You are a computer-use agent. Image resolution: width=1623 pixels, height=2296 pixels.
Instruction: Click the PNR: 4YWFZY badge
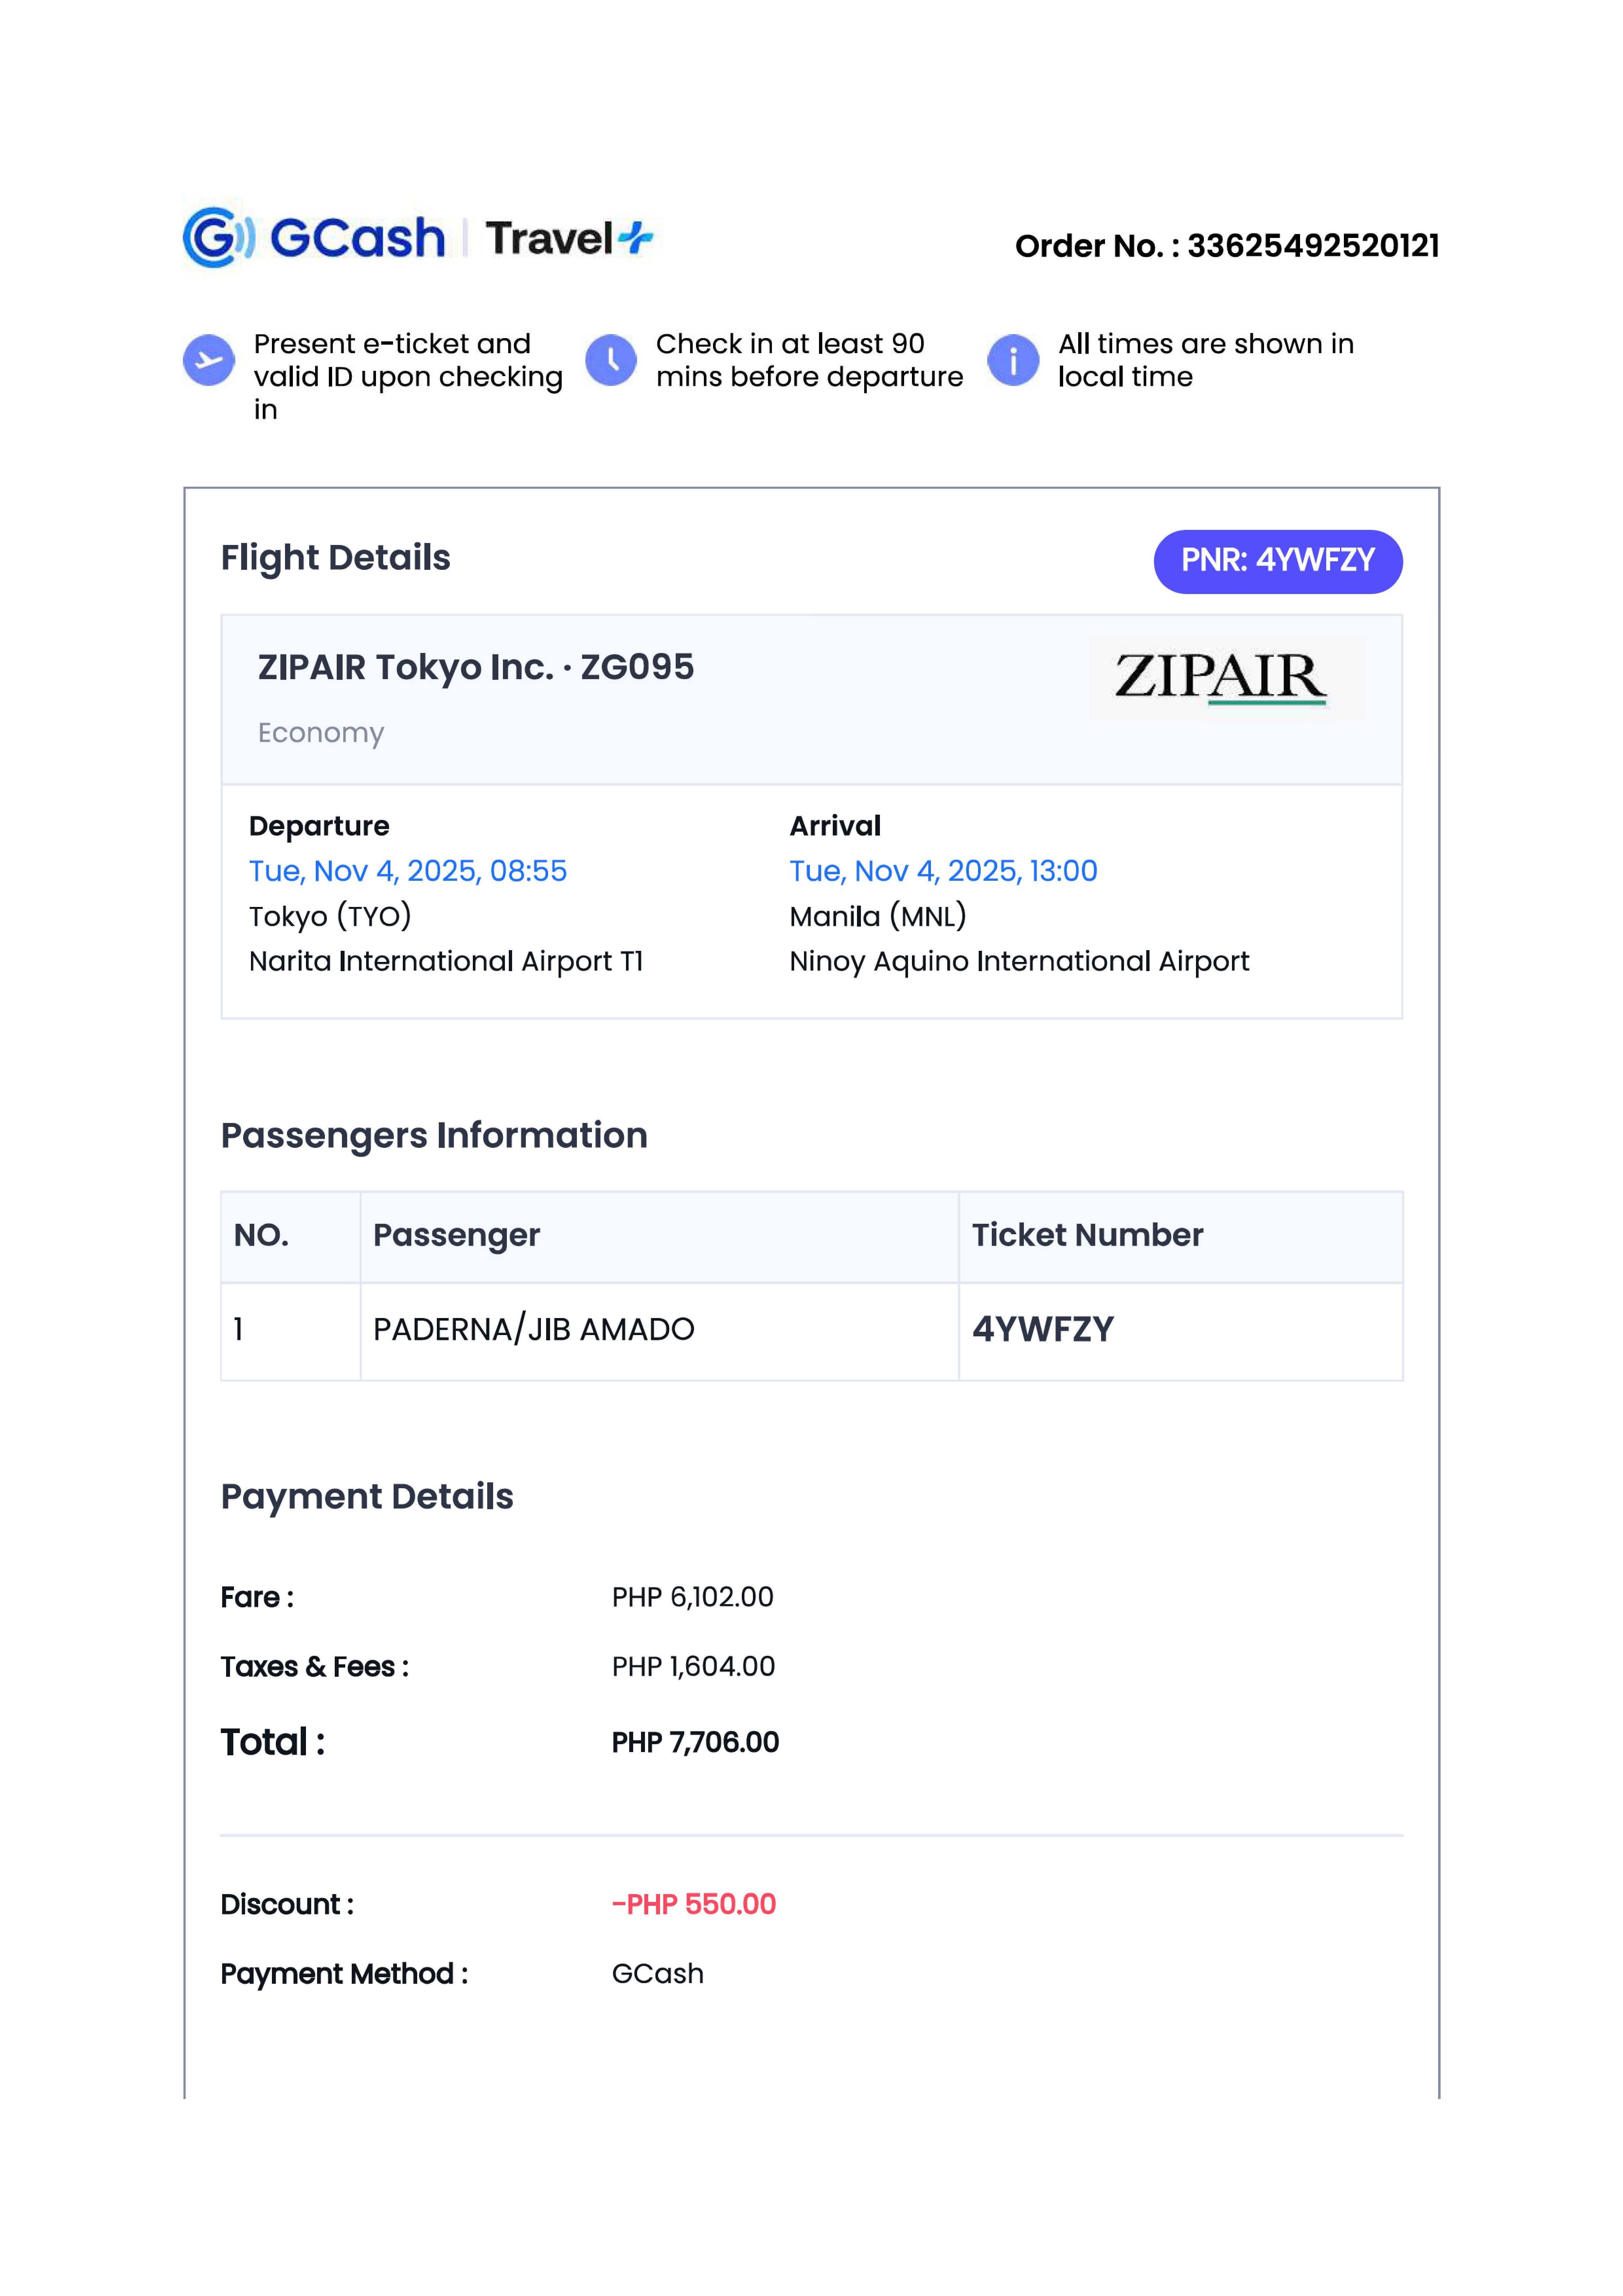click(x=1277, y=561)
